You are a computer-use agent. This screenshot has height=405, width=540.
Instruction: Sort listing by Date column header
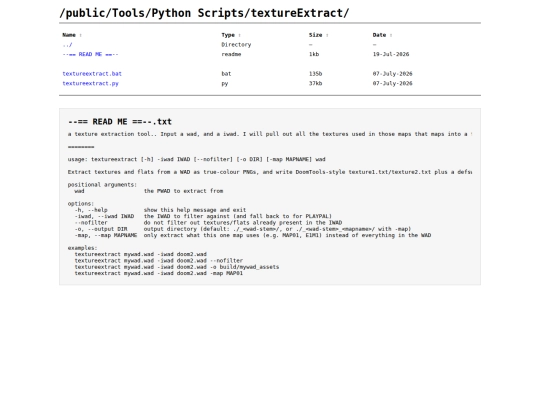coord(379,35)
